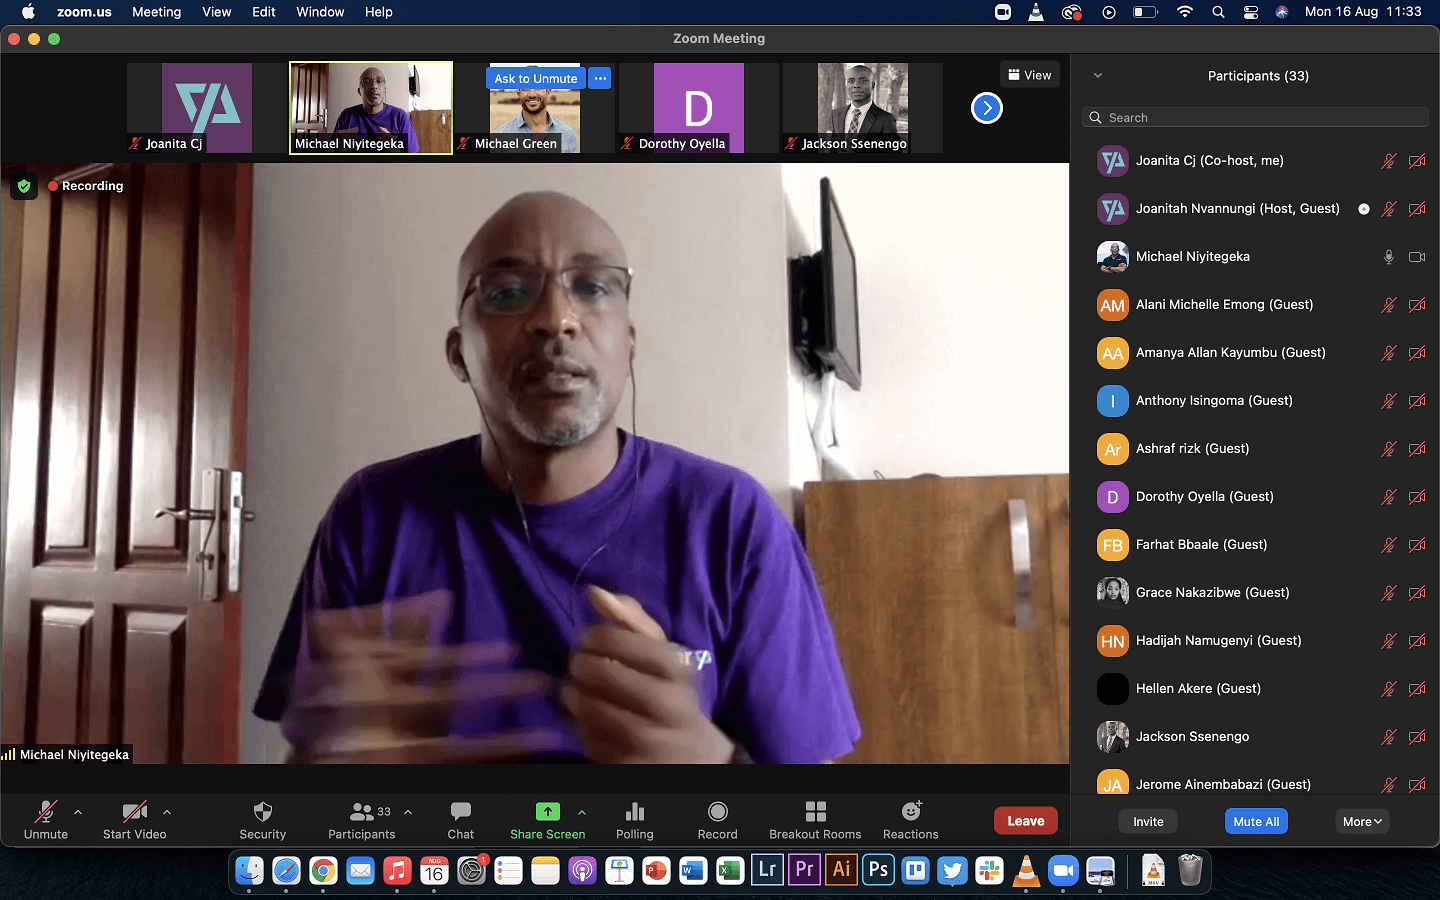
Task: Open the Chat panel
Action: point(461,811)
